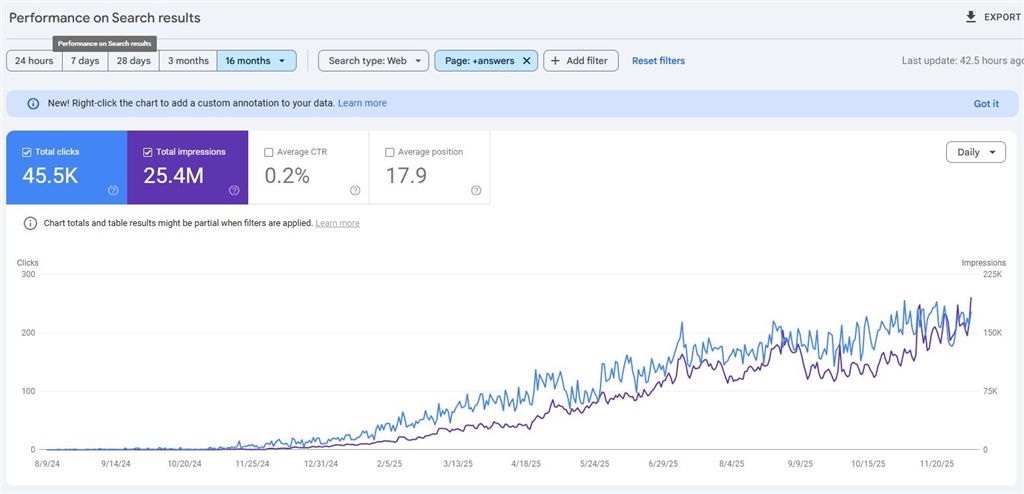The width and height of the screenshot is (1024, 494).
Task: Click help icon on Total impressions card
Action: click(234, 190)
